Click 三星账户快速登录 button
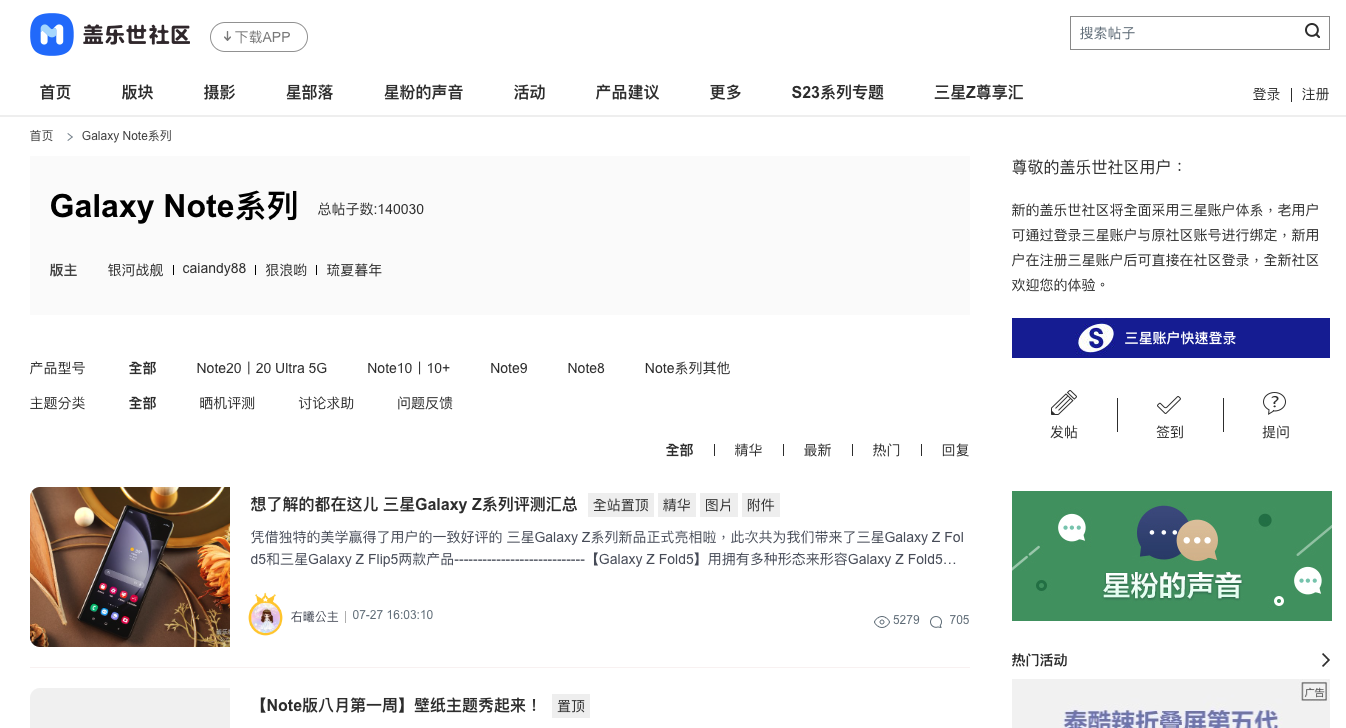 tap(1171, 338)
